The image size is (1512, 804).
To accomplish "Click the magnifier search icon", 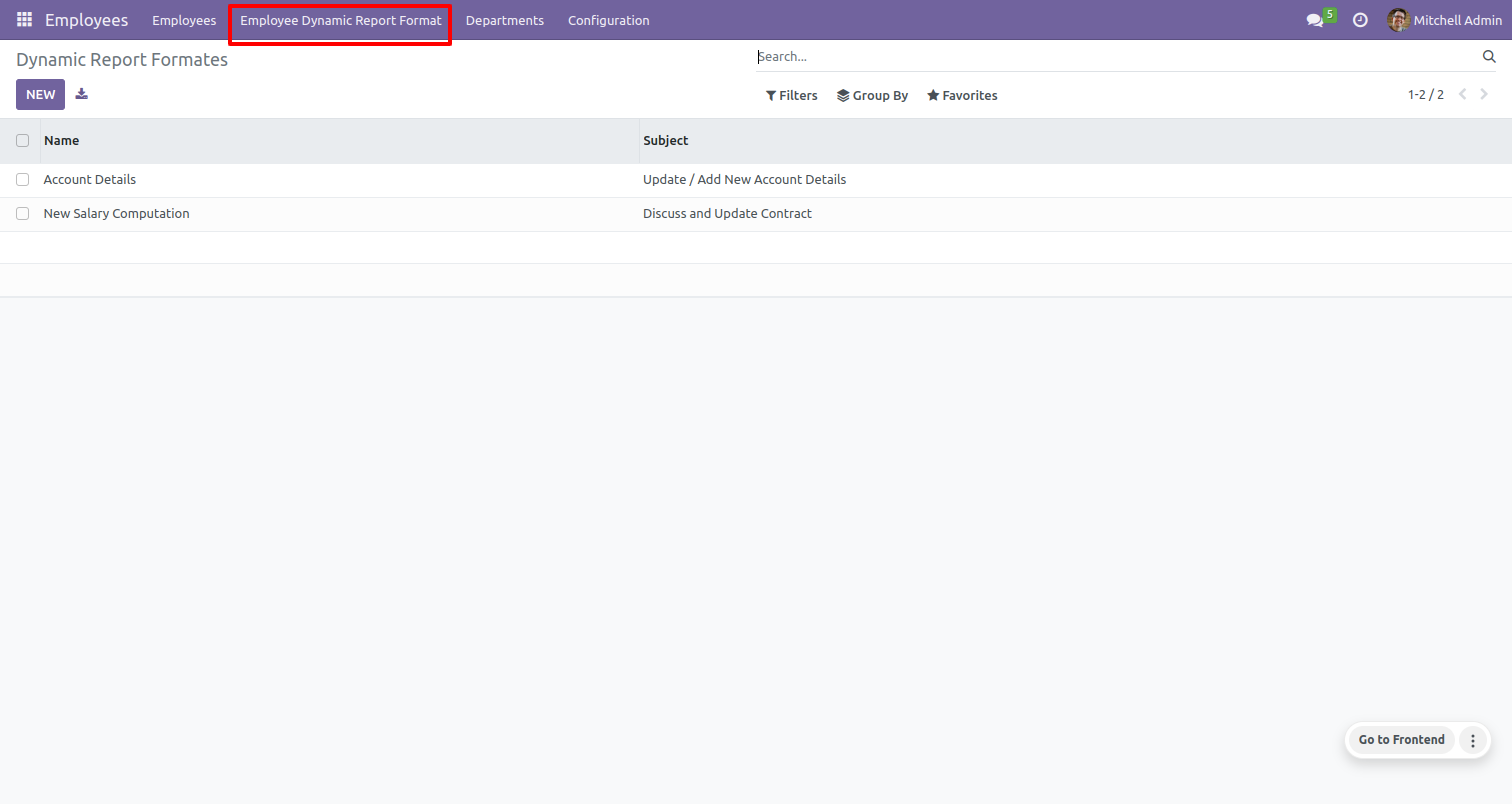I will (x=1489, y=57).
